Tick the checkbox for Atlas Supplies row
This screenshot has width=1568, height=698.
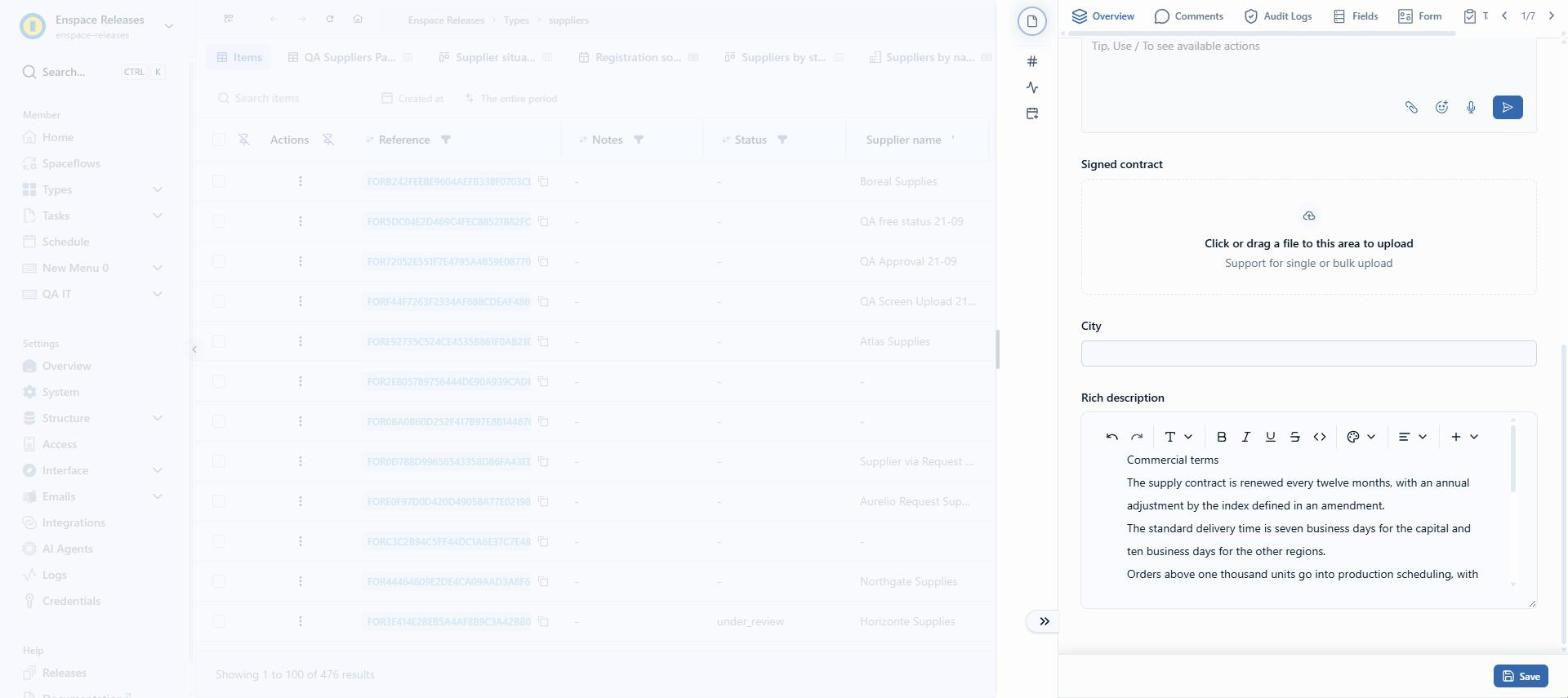pyautogui.click(x=219, y=341)
